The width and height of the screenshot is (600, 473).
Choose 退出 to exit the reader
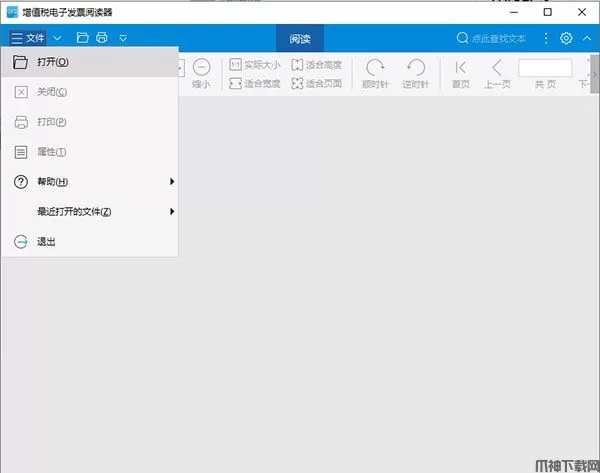90,241
